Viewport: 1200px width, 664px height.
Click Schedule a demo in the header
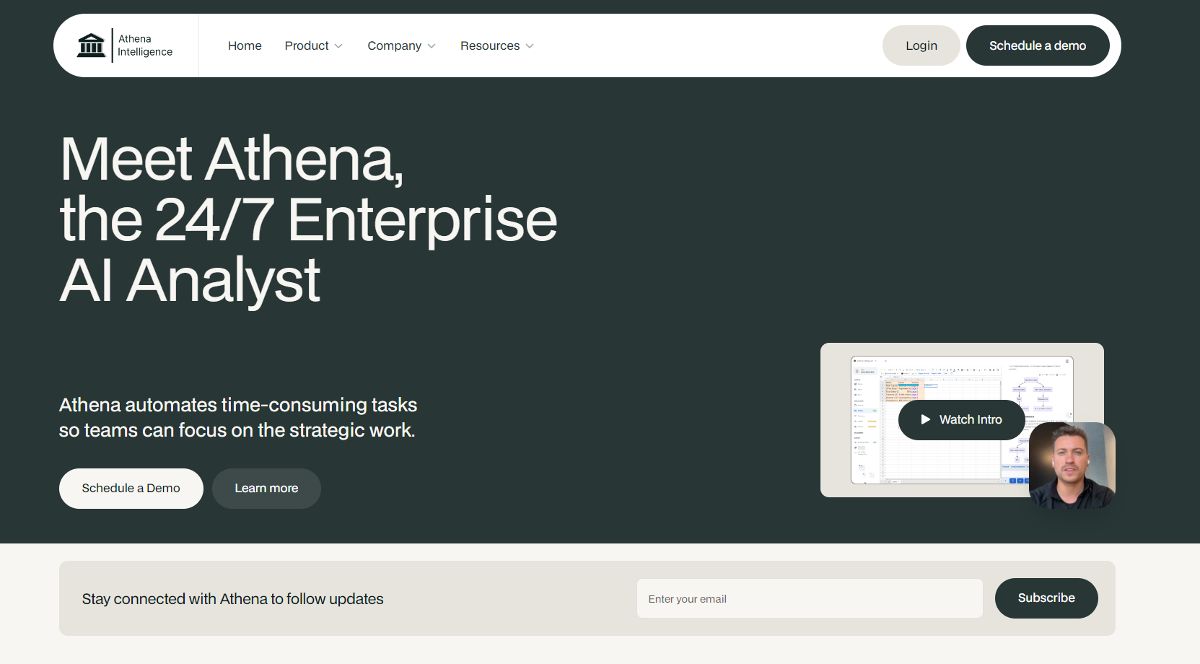point(1037,45)
